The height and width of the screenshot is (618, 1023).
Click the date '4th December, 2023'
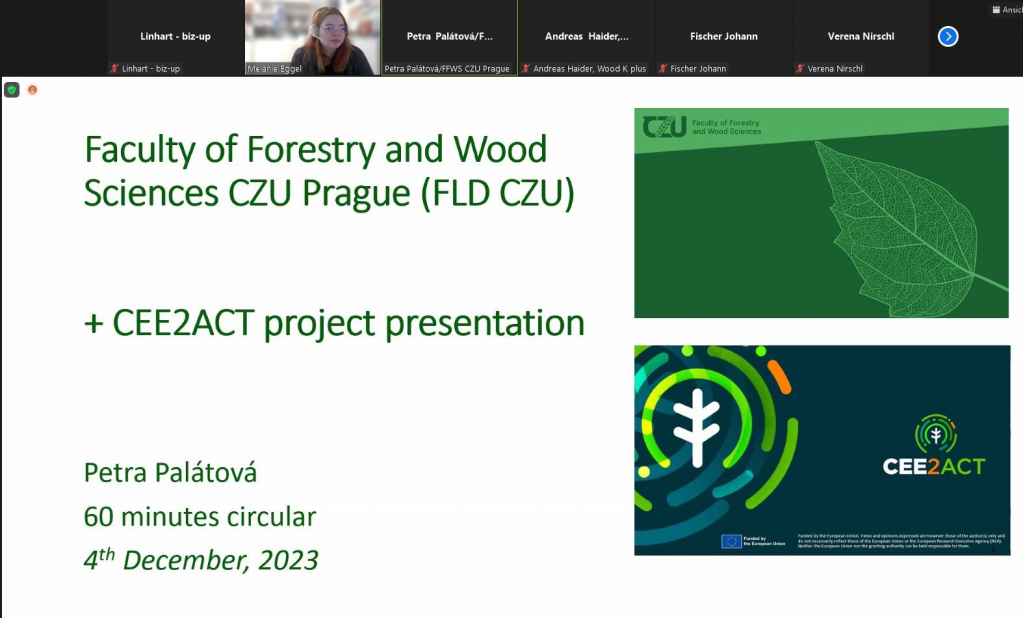coord(201,560)
